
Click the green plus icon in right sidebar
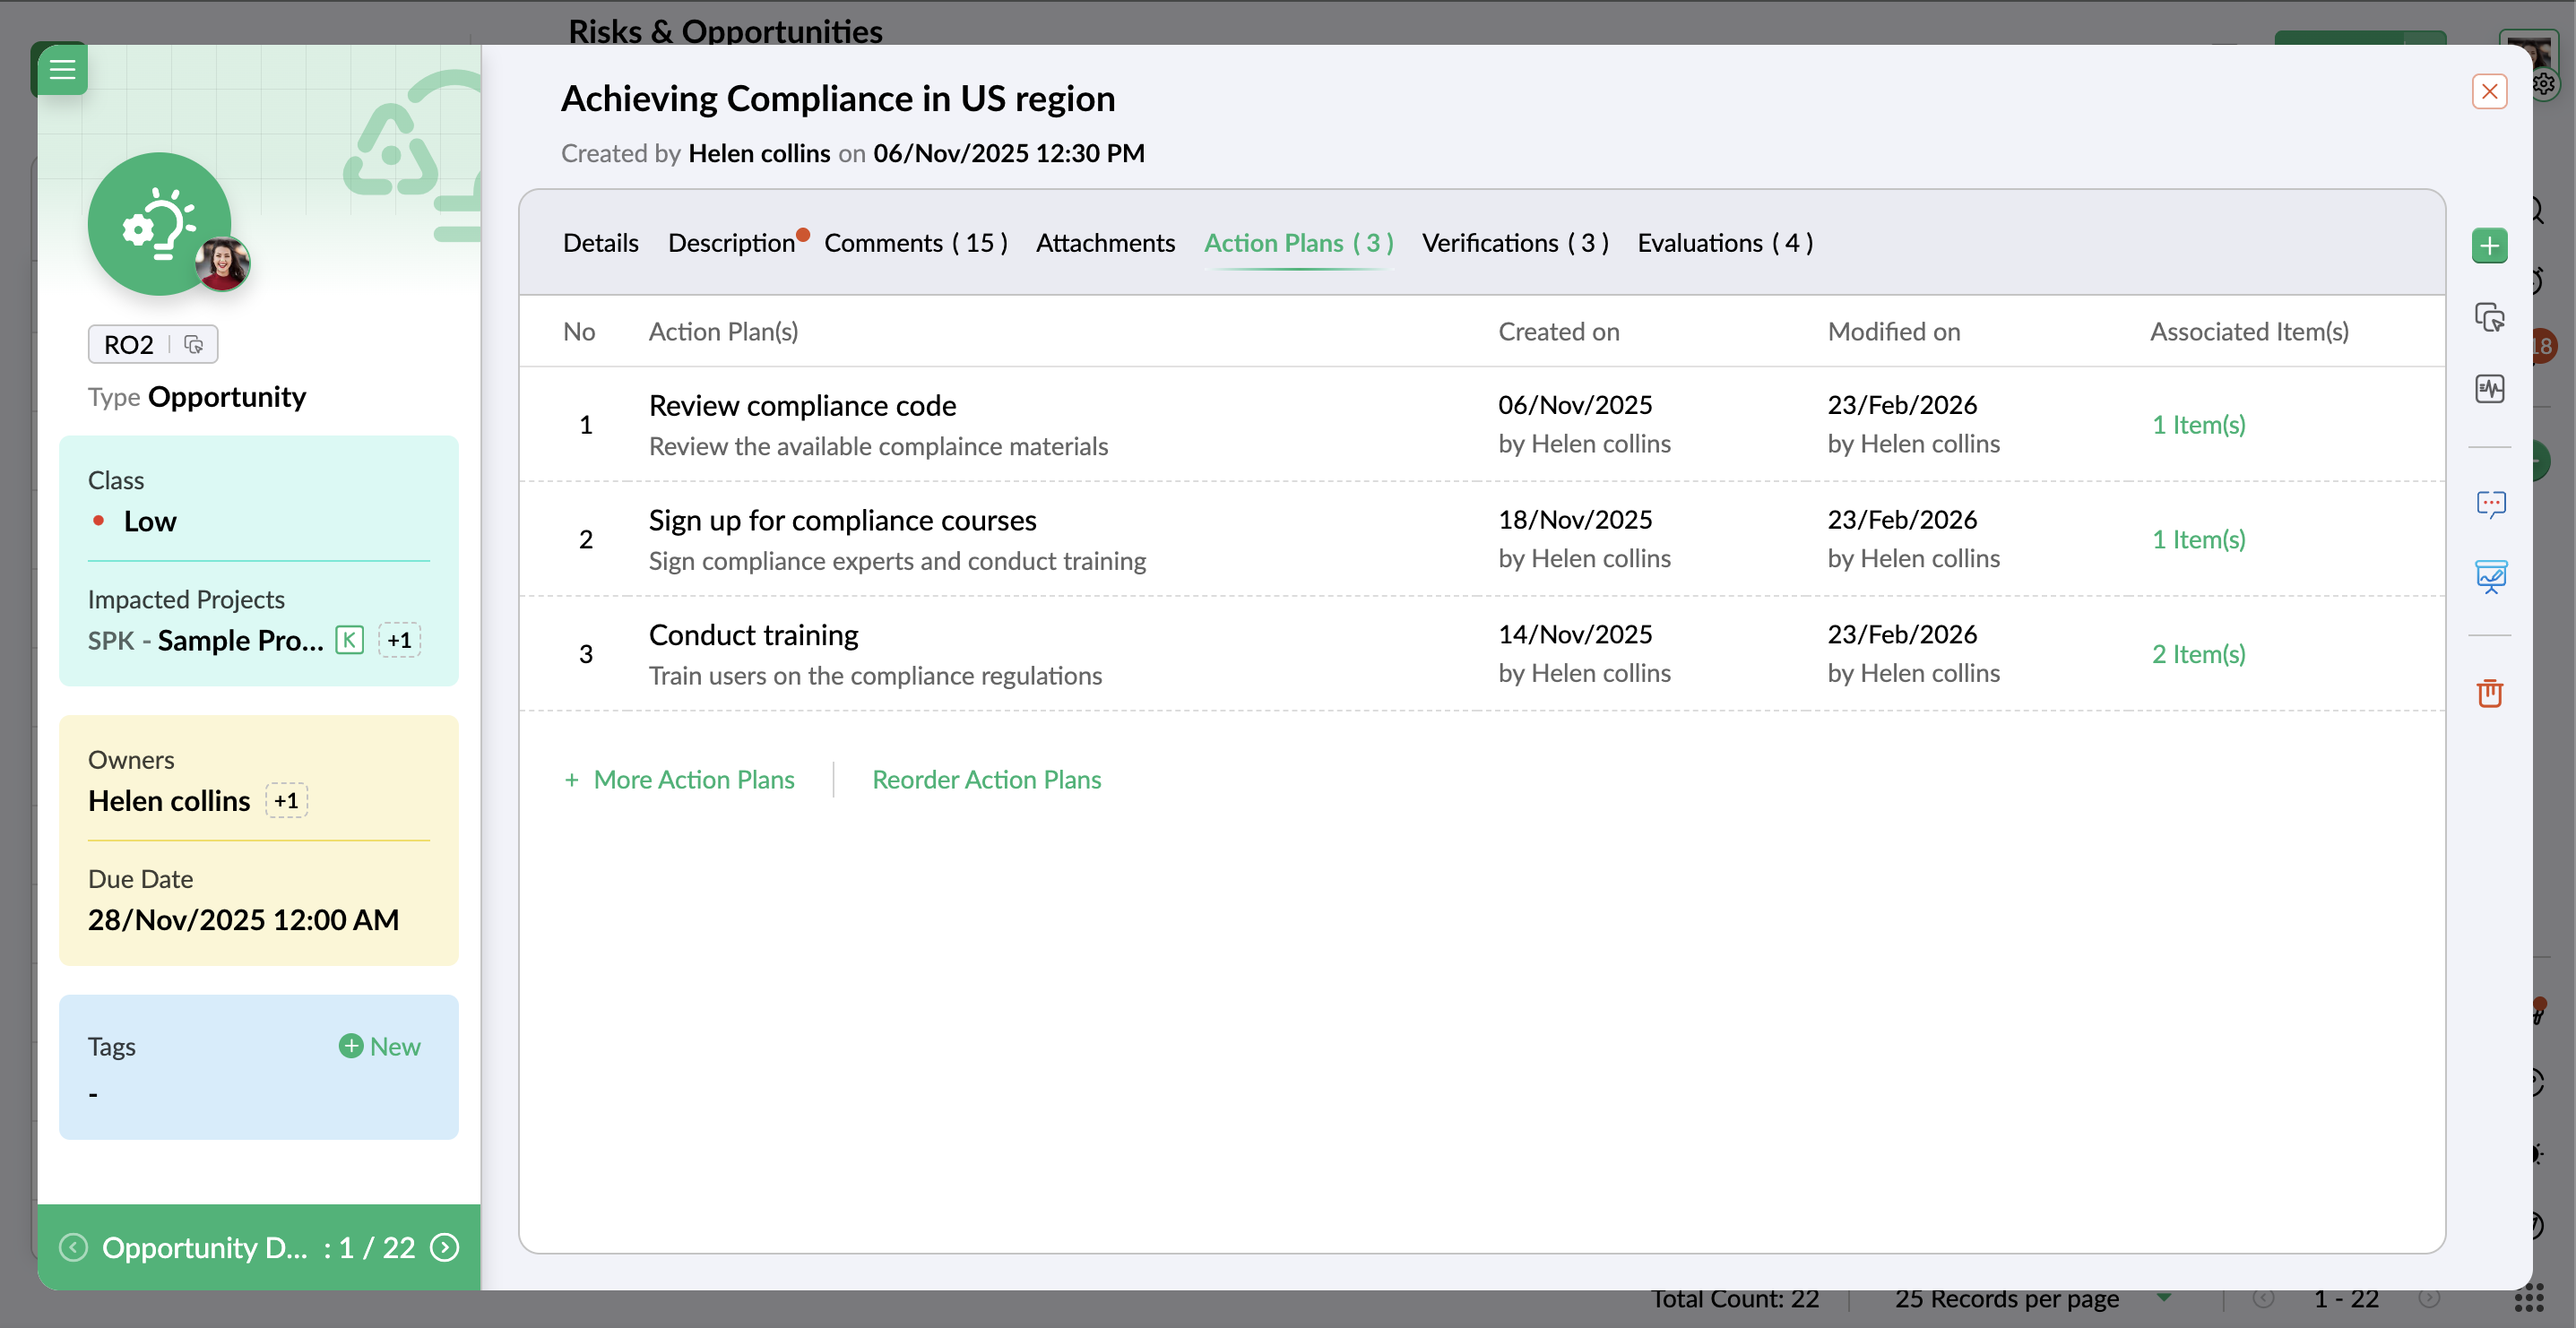click(x=2489, y=245)
